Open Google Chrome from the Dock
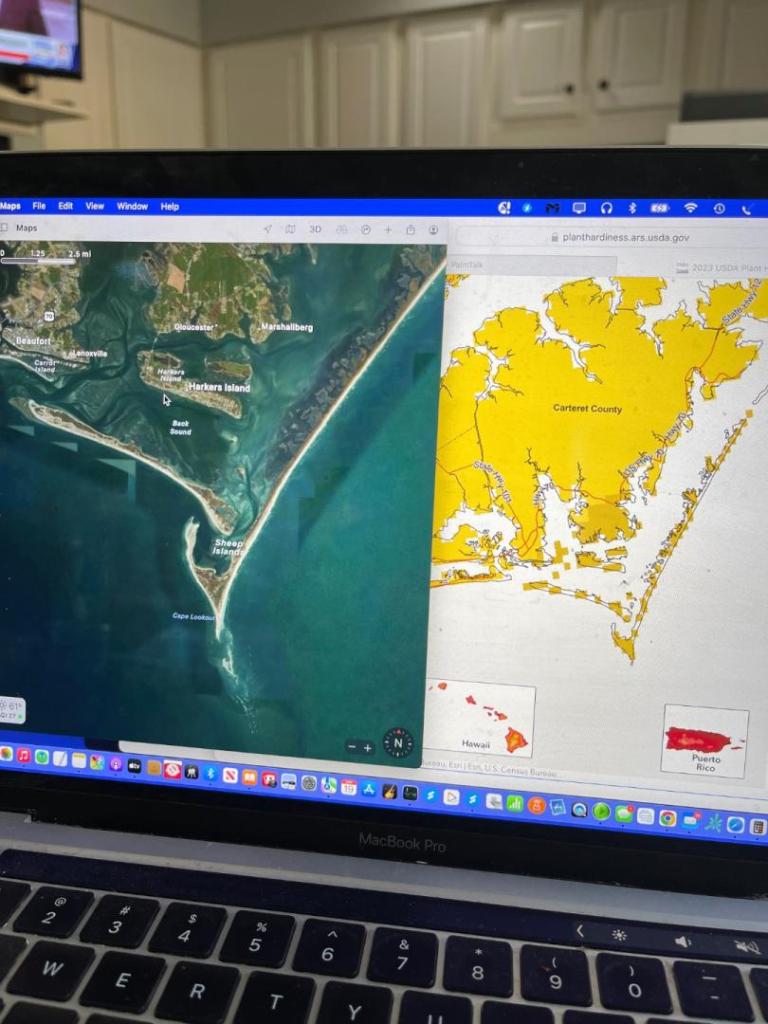 coord(667,818)
